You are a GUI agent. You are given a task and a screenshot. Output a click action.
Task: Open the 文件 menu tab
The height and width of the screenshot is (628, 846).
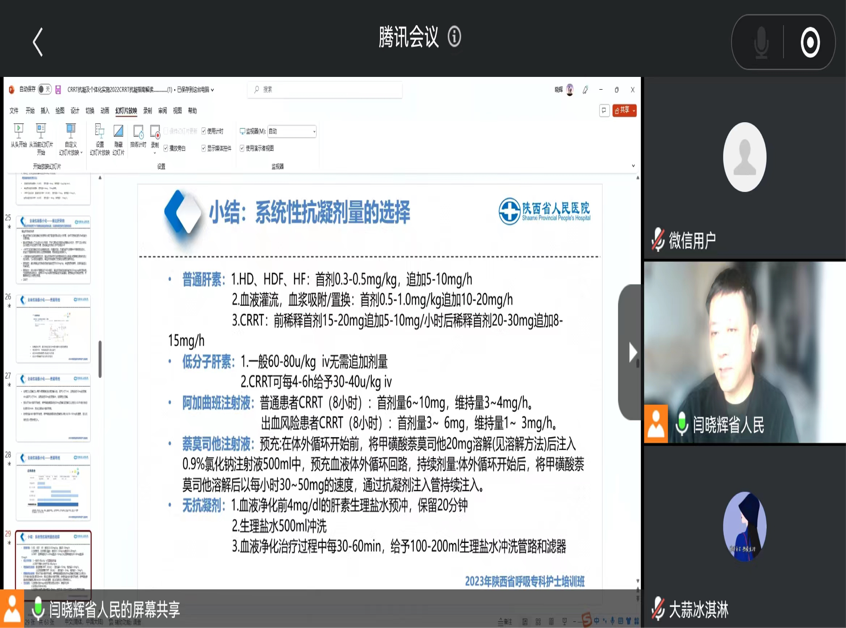tap(14, 111)
